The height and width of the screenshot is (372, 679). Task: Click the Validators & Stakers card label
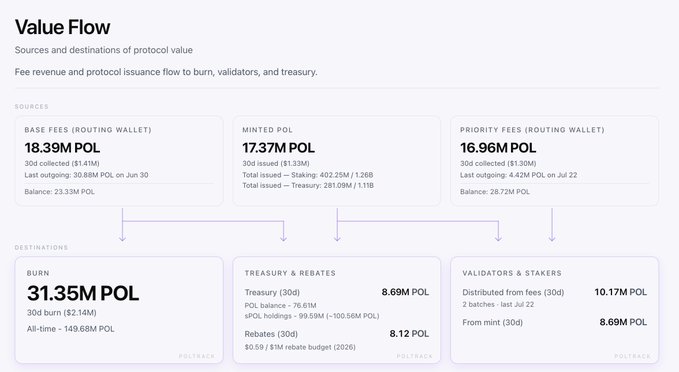click(x=512, y=273)
